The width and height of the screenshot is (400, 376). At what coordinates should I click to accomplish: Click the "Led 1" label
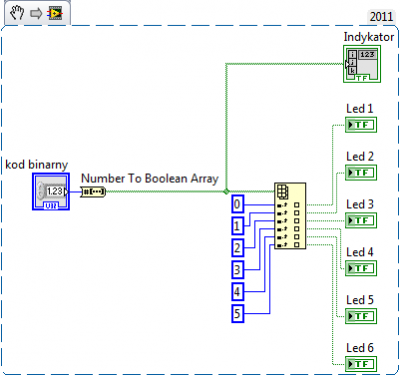[x=360, y=109]
